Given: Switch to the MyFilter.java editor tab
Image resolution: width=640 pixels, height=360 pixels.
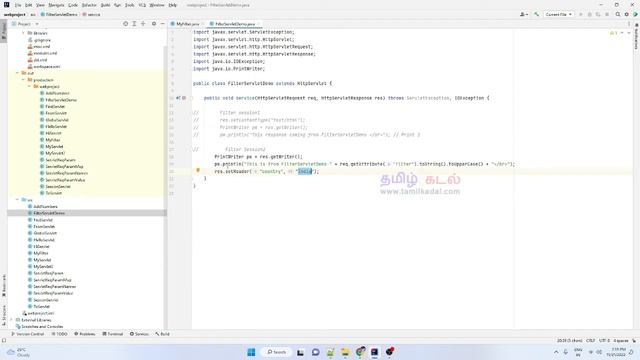Looking at the screenshot, I should point(187,24).
